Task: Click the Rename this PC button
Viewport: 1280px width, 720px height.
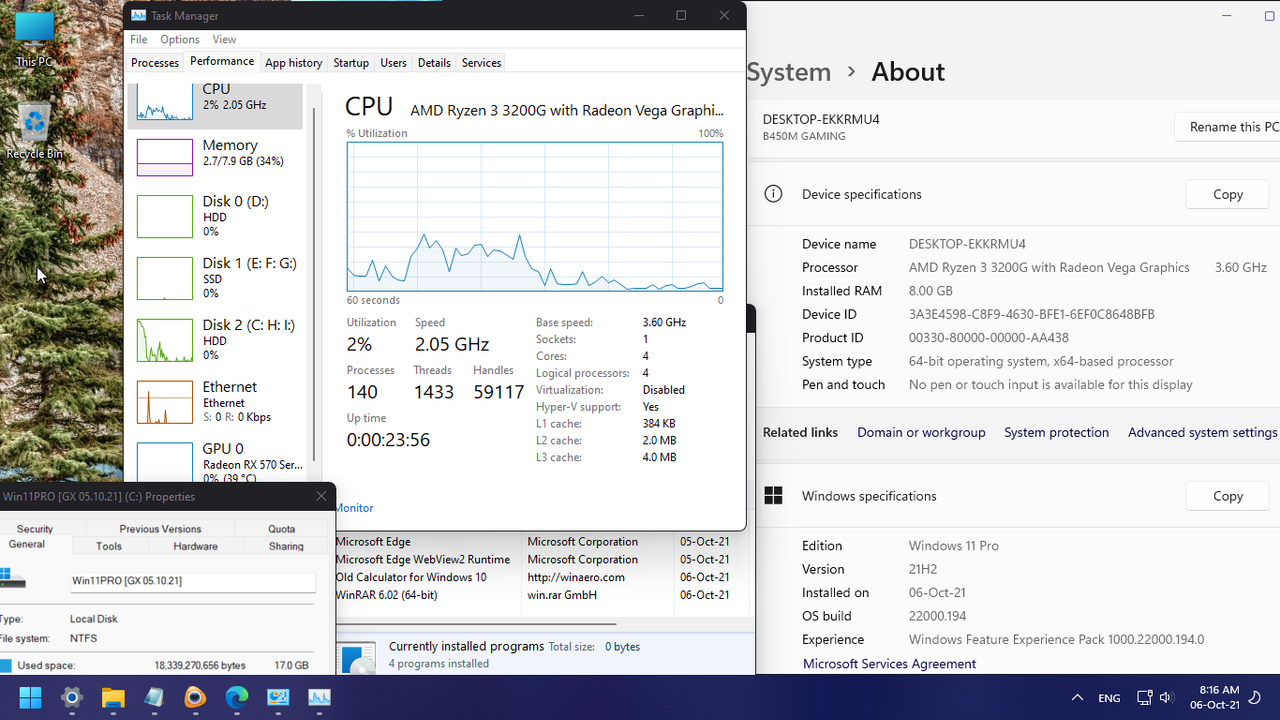Action: pos(1228,127)
